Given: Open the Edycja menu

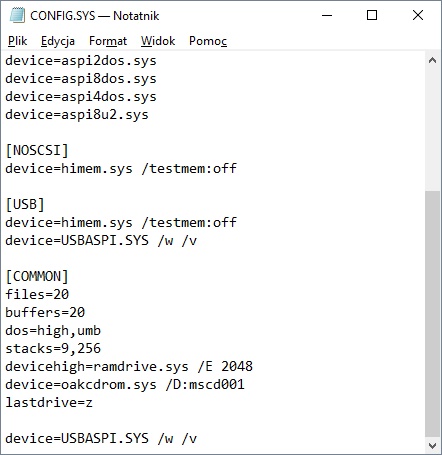Looking at the screenshot, I should [x=58, y=41].
